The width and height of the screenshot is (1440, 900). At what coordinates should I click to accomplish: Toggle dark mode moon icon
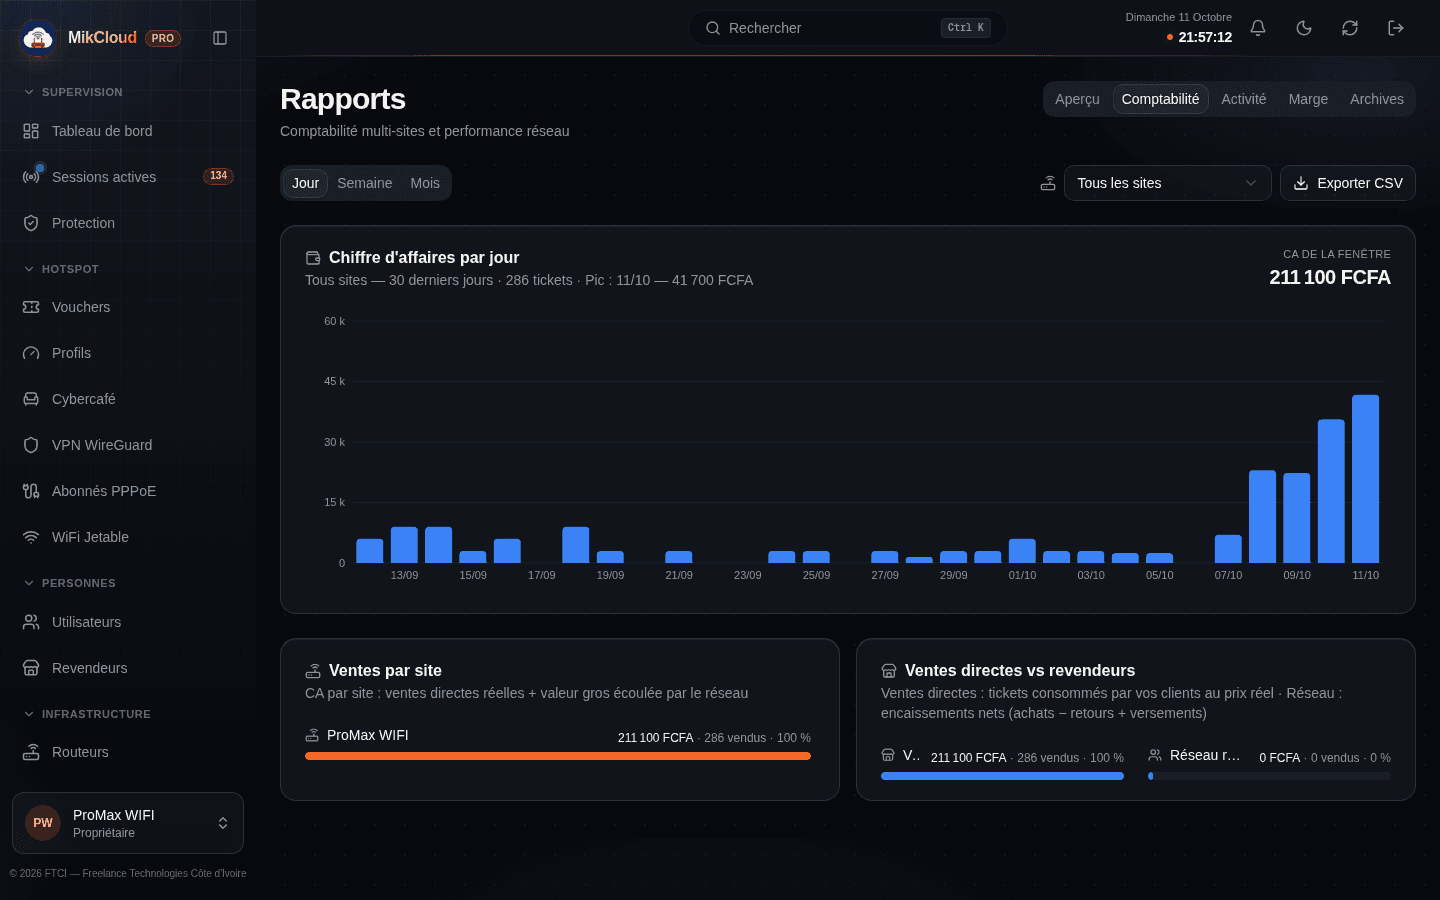click(1304, 28)
